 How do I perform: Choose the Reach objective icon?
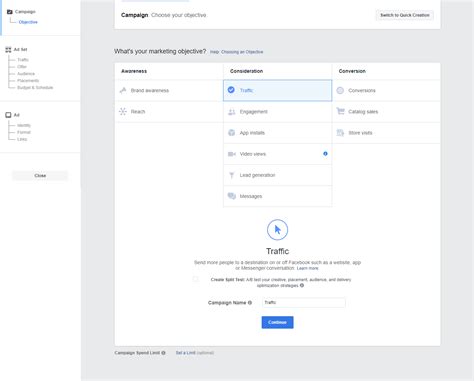pyautogui.click(x=123, y=111)
